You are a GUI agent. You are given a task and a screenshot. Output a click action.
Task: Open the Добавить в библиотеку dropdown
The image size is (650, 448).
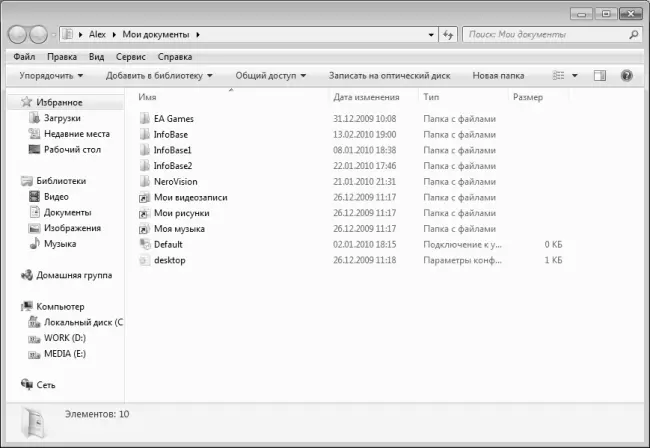(159, 75)
